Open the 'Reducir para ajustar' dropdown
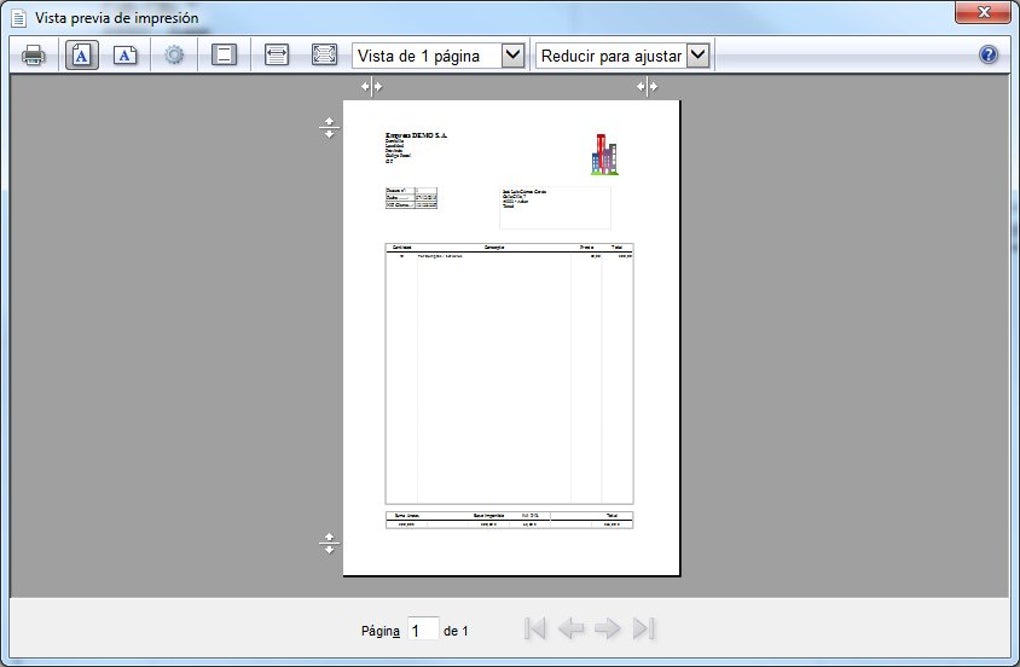The image size is (1020, 667). click(x=623, y=56)
